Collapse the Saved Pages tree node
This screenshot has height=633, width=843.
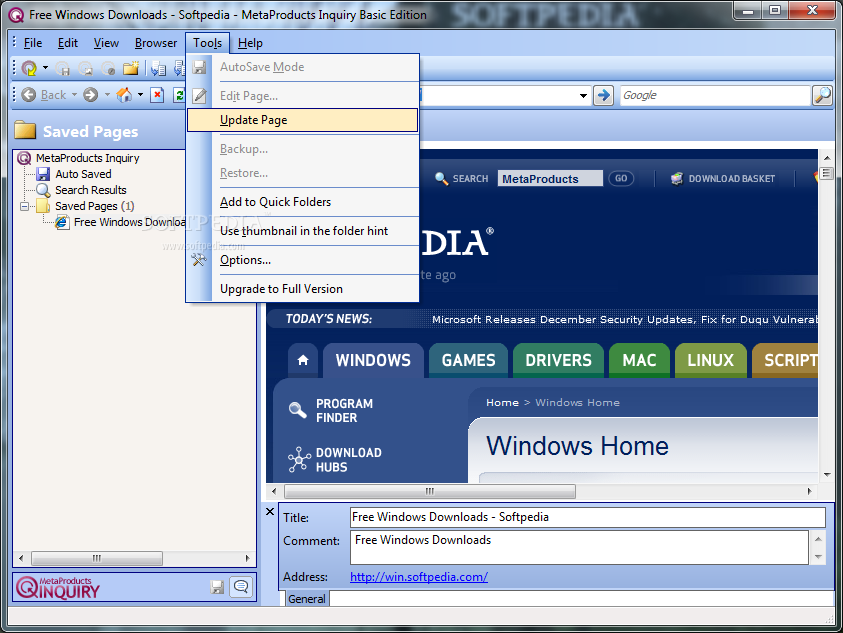pos(24,207)
